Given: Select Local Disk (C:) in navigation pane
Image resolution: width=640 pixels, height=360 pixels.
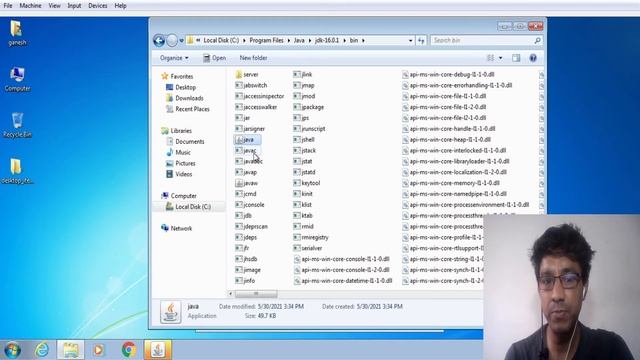Looking at the screenshot, I should coord(193,207).
